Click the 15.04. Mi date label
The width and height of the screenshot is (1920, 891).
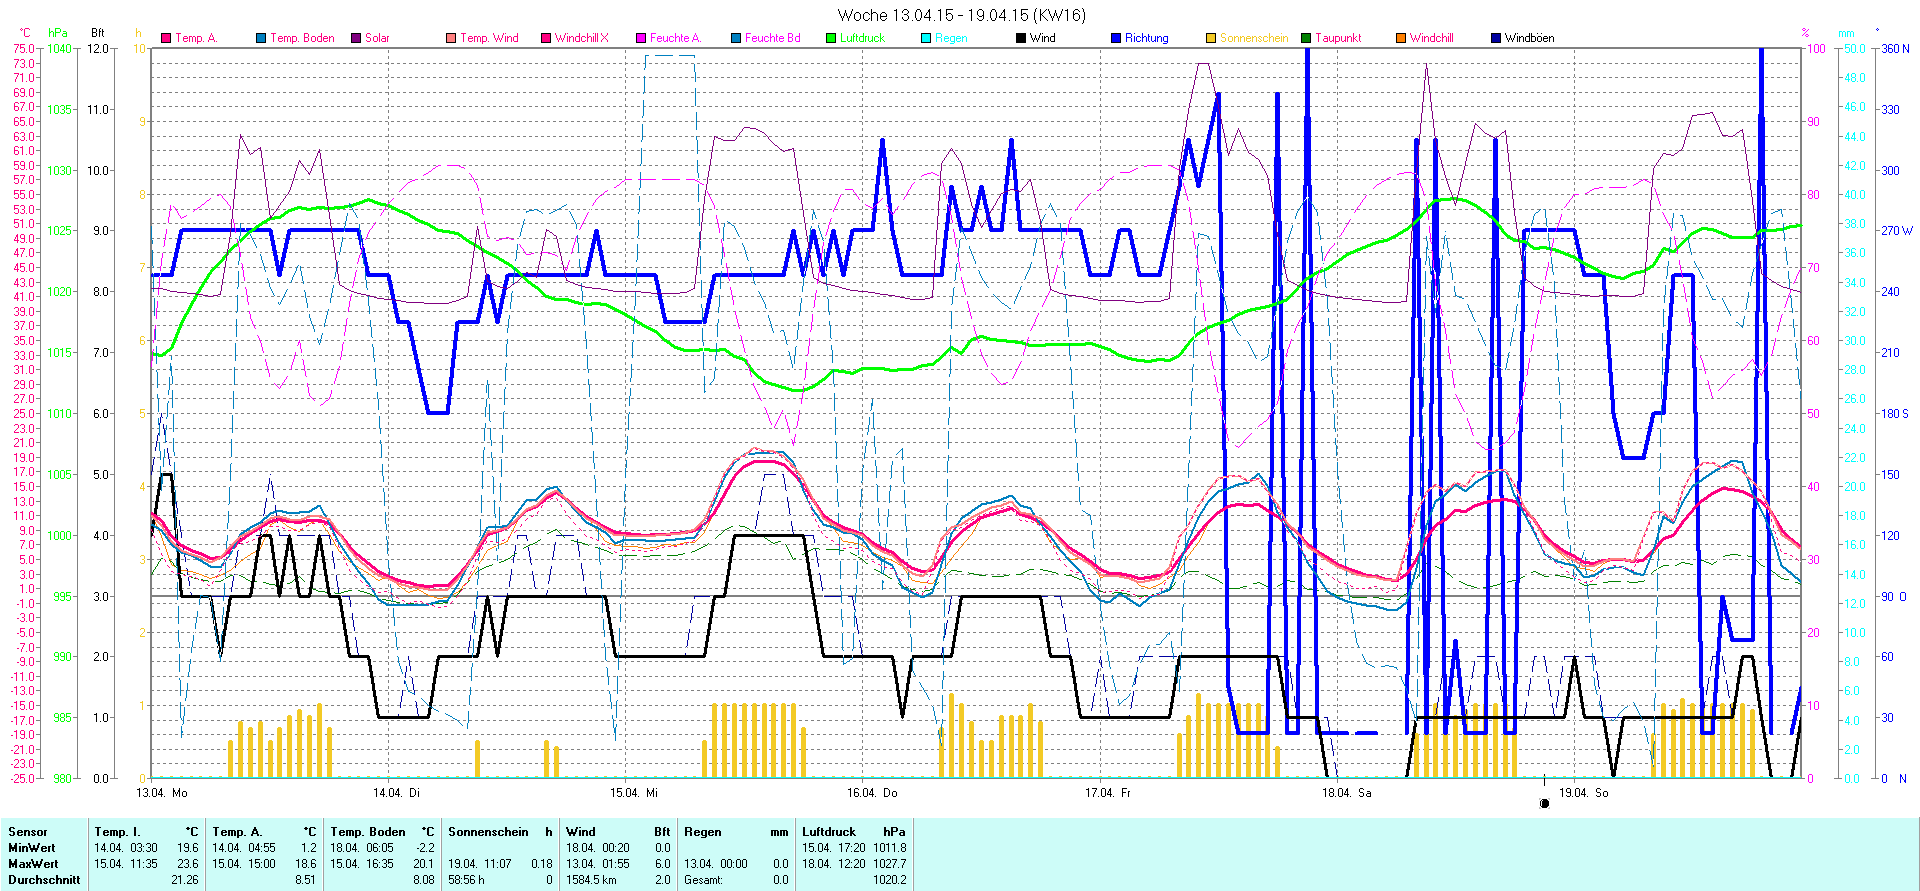tap(634, 793)
